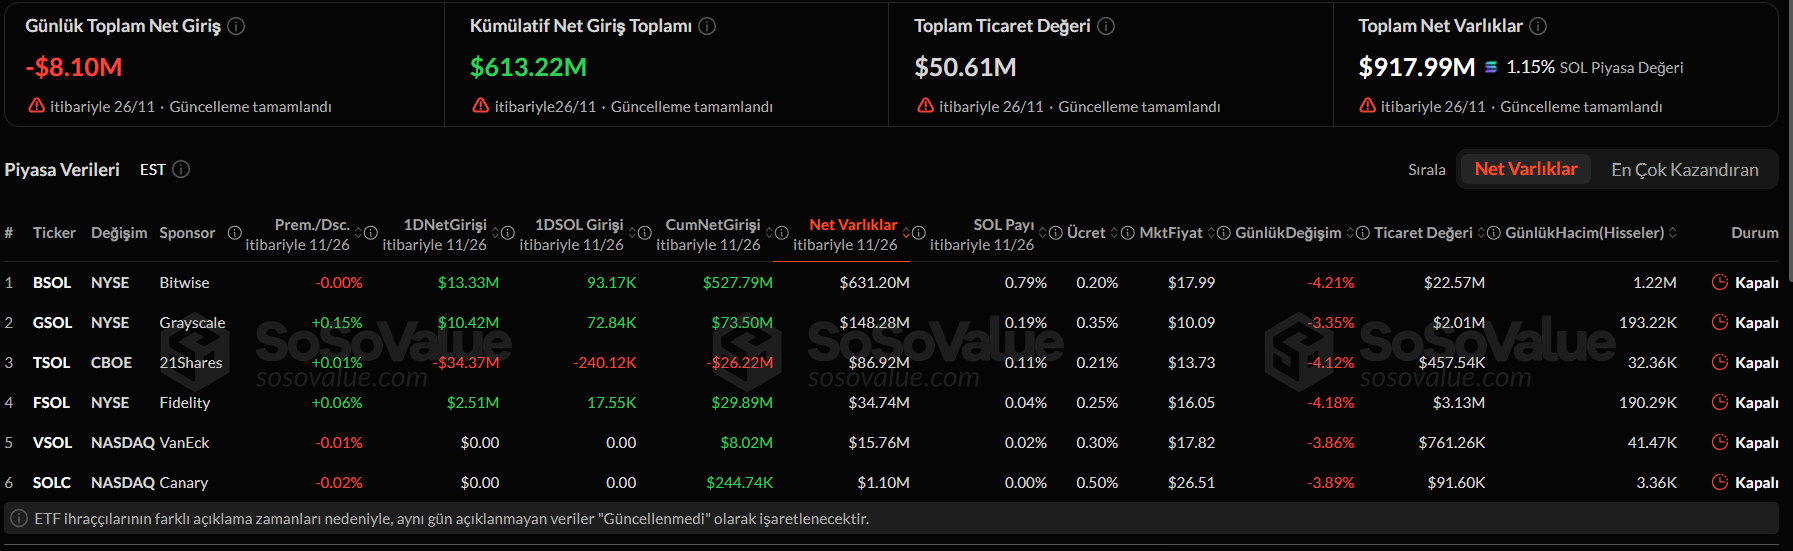Switch ranking to En Çok Kazandıran
This screenshot has width=1793, height=551.
[x=1684, y=169]
